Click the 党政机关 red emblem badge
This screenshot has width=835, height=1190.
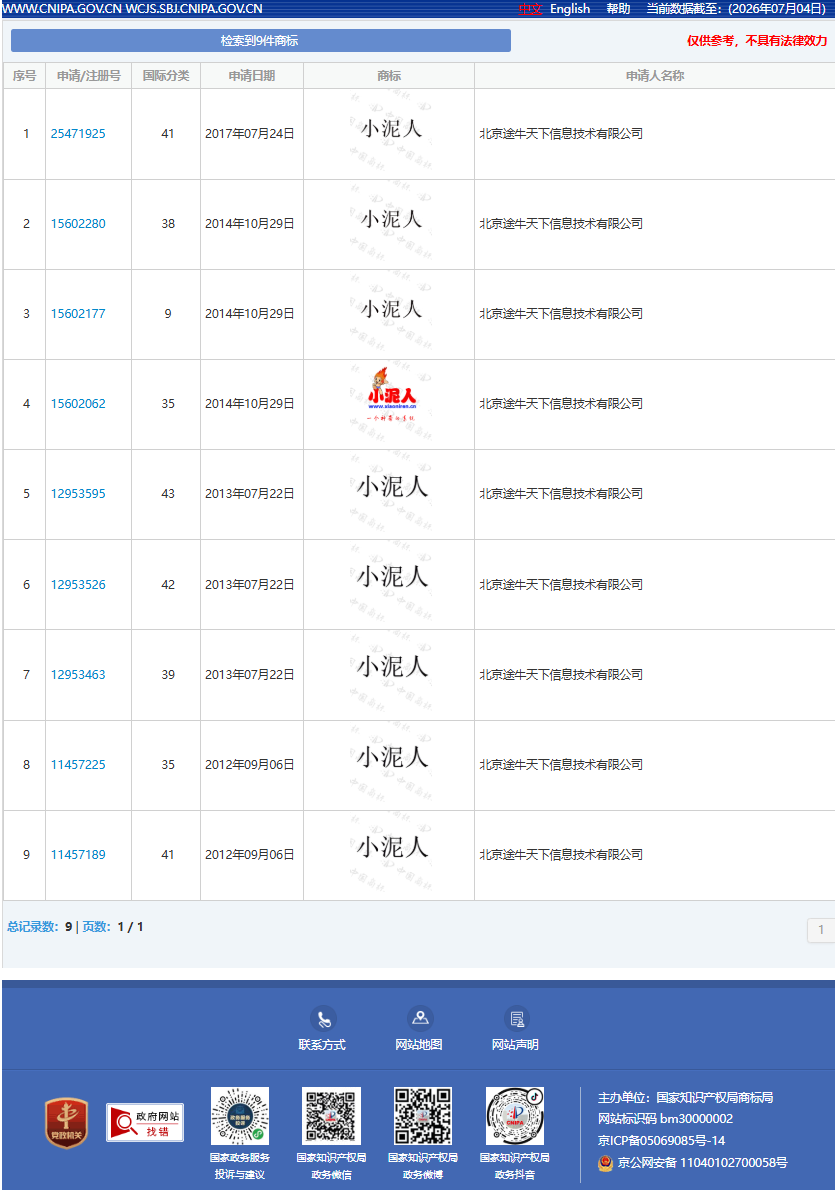(x=67, y=1122)
